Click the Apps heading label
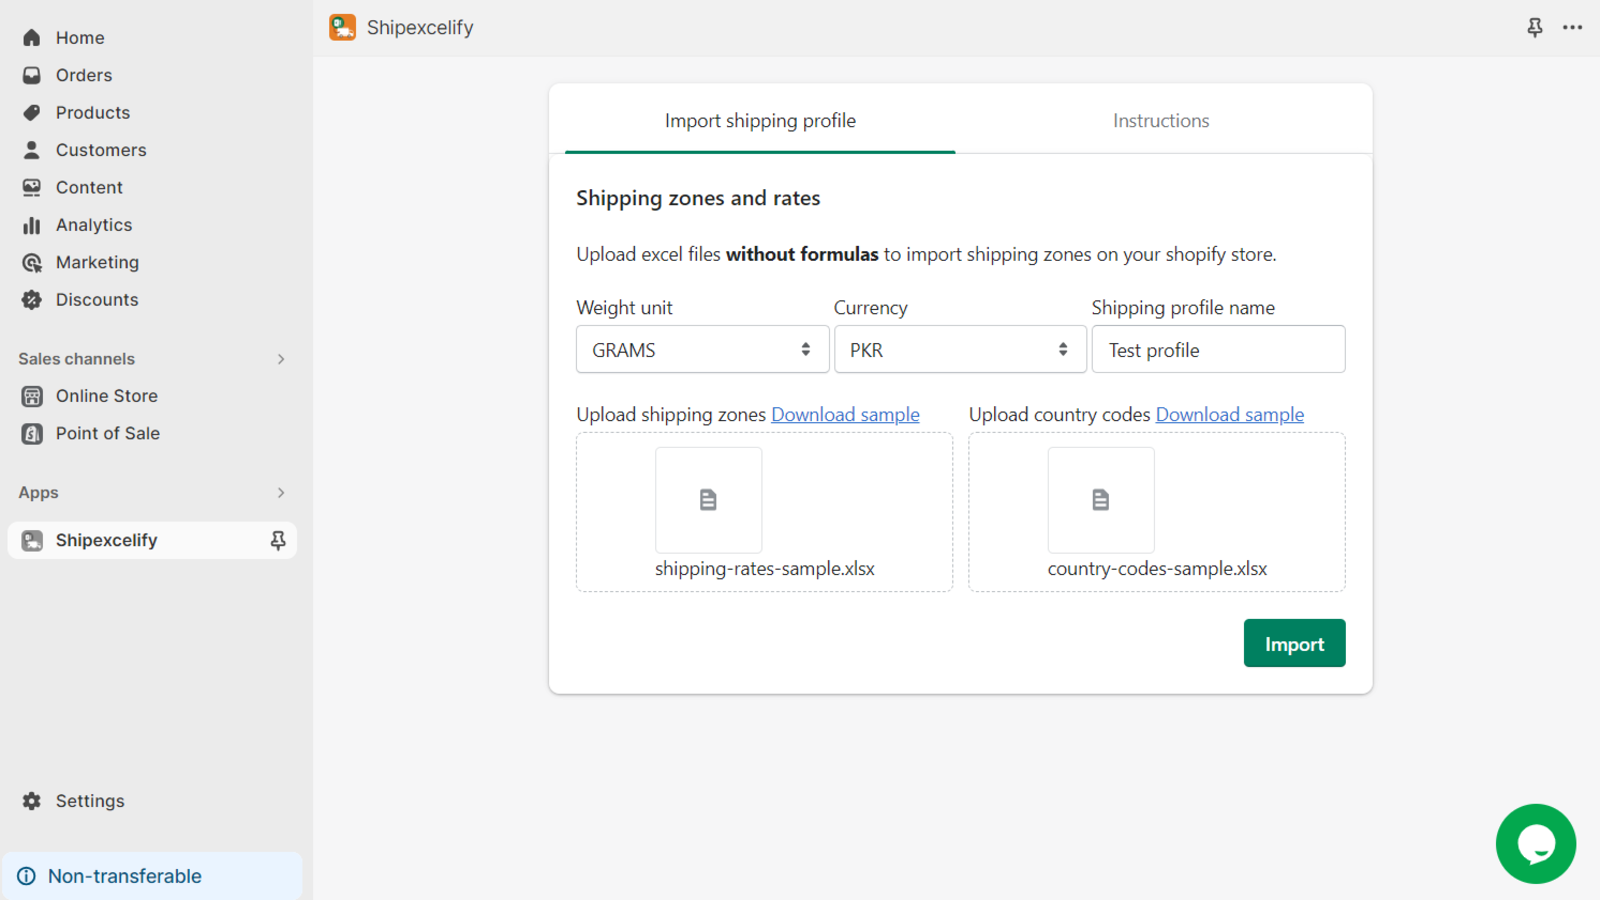 pos(38,493)
